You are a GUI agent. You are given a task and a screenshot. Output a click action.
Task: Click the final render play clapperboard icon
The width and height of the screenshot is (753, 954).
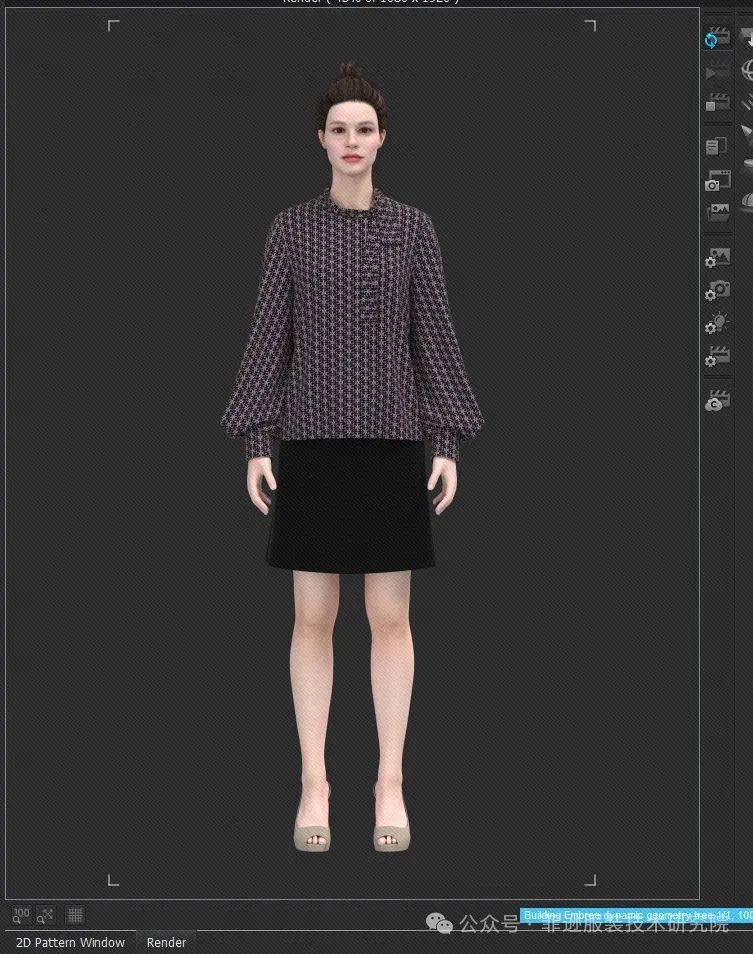click(718, 72)
